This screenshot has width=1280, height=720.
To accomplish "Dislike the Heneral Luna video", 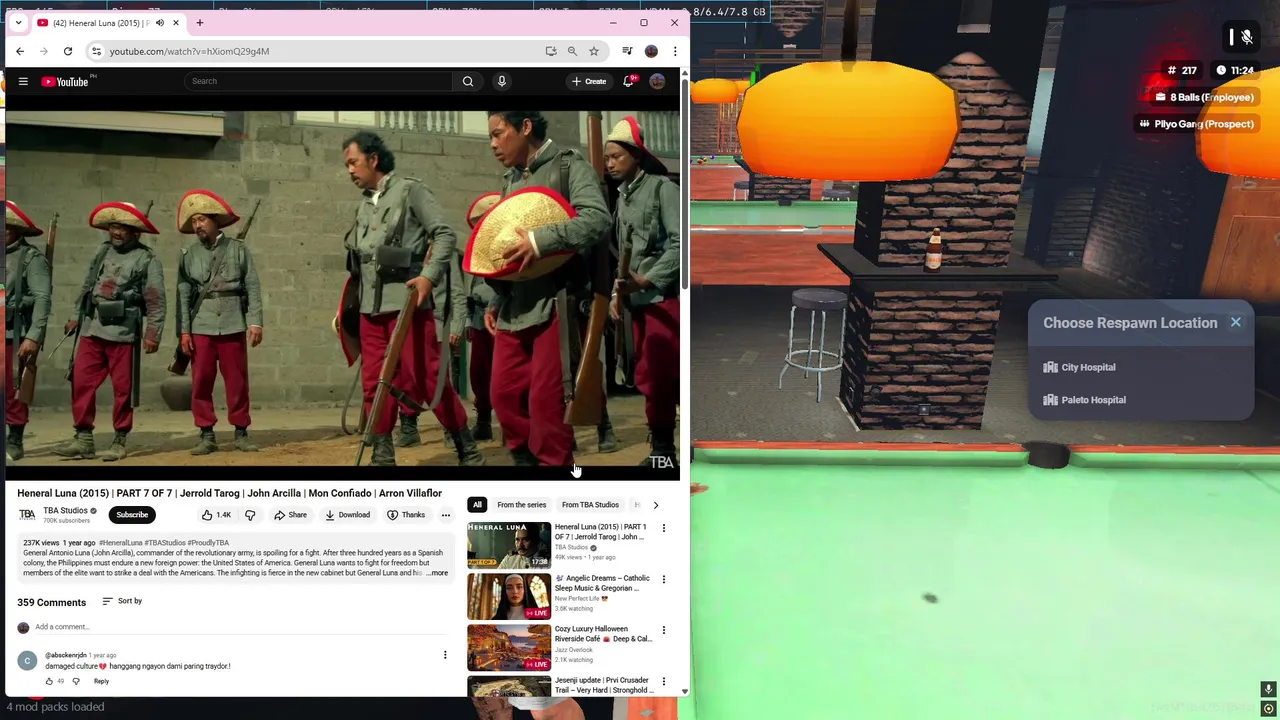I will tap(250, 515).
